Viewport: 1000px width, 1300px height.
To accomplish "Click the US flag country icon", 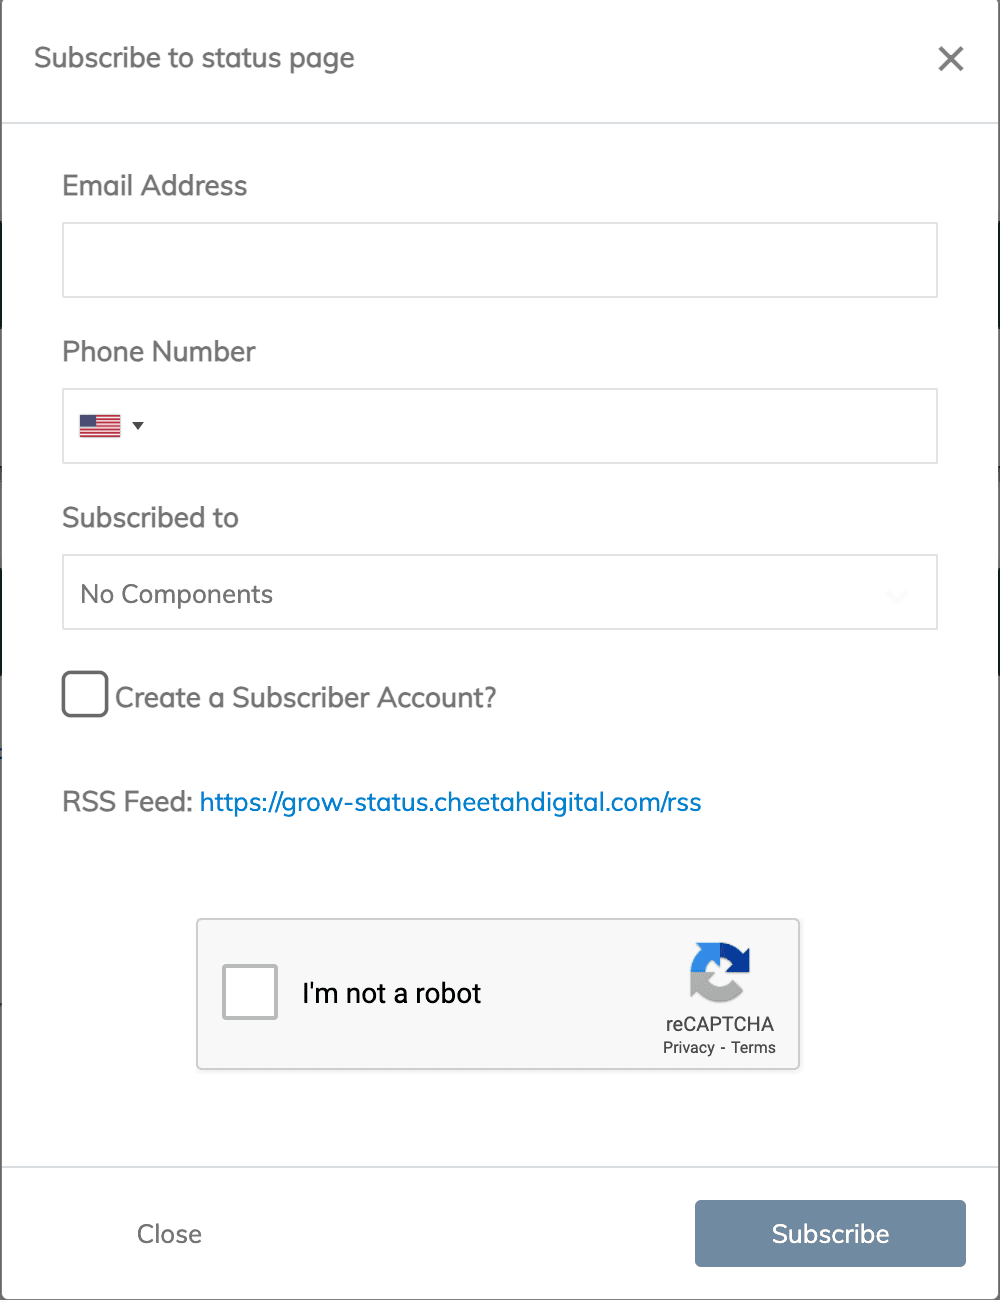I will (100, 426).
